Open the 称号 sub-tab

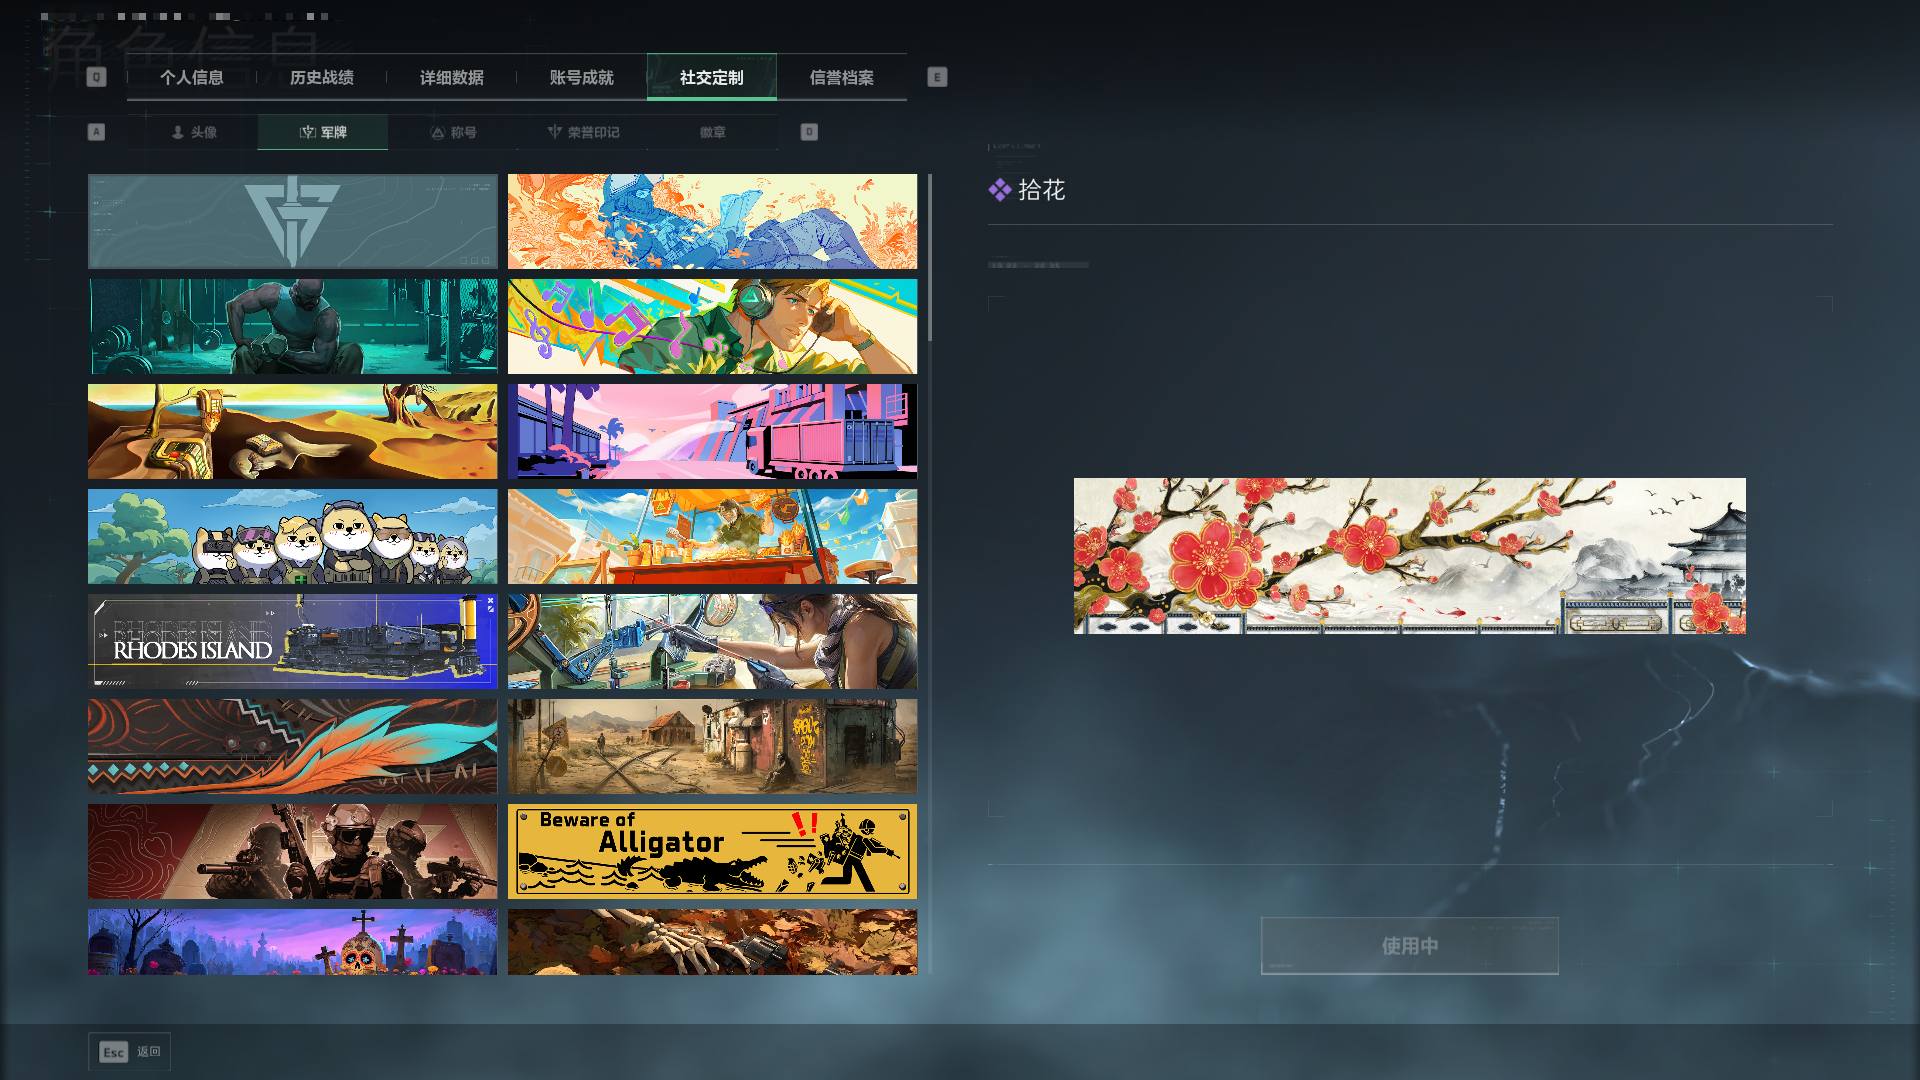tap(453, 132)
